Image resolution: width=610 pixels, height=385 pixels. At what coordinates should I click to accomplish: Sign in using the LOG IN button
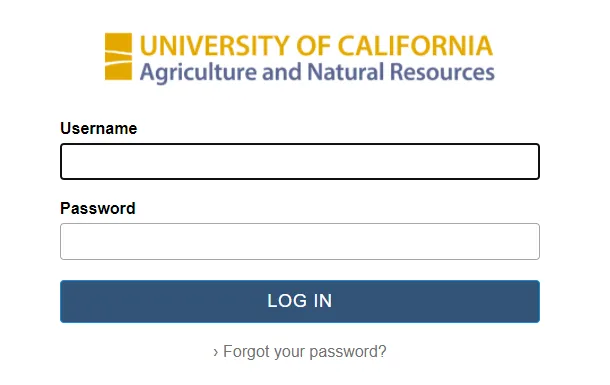coord(300,301)
